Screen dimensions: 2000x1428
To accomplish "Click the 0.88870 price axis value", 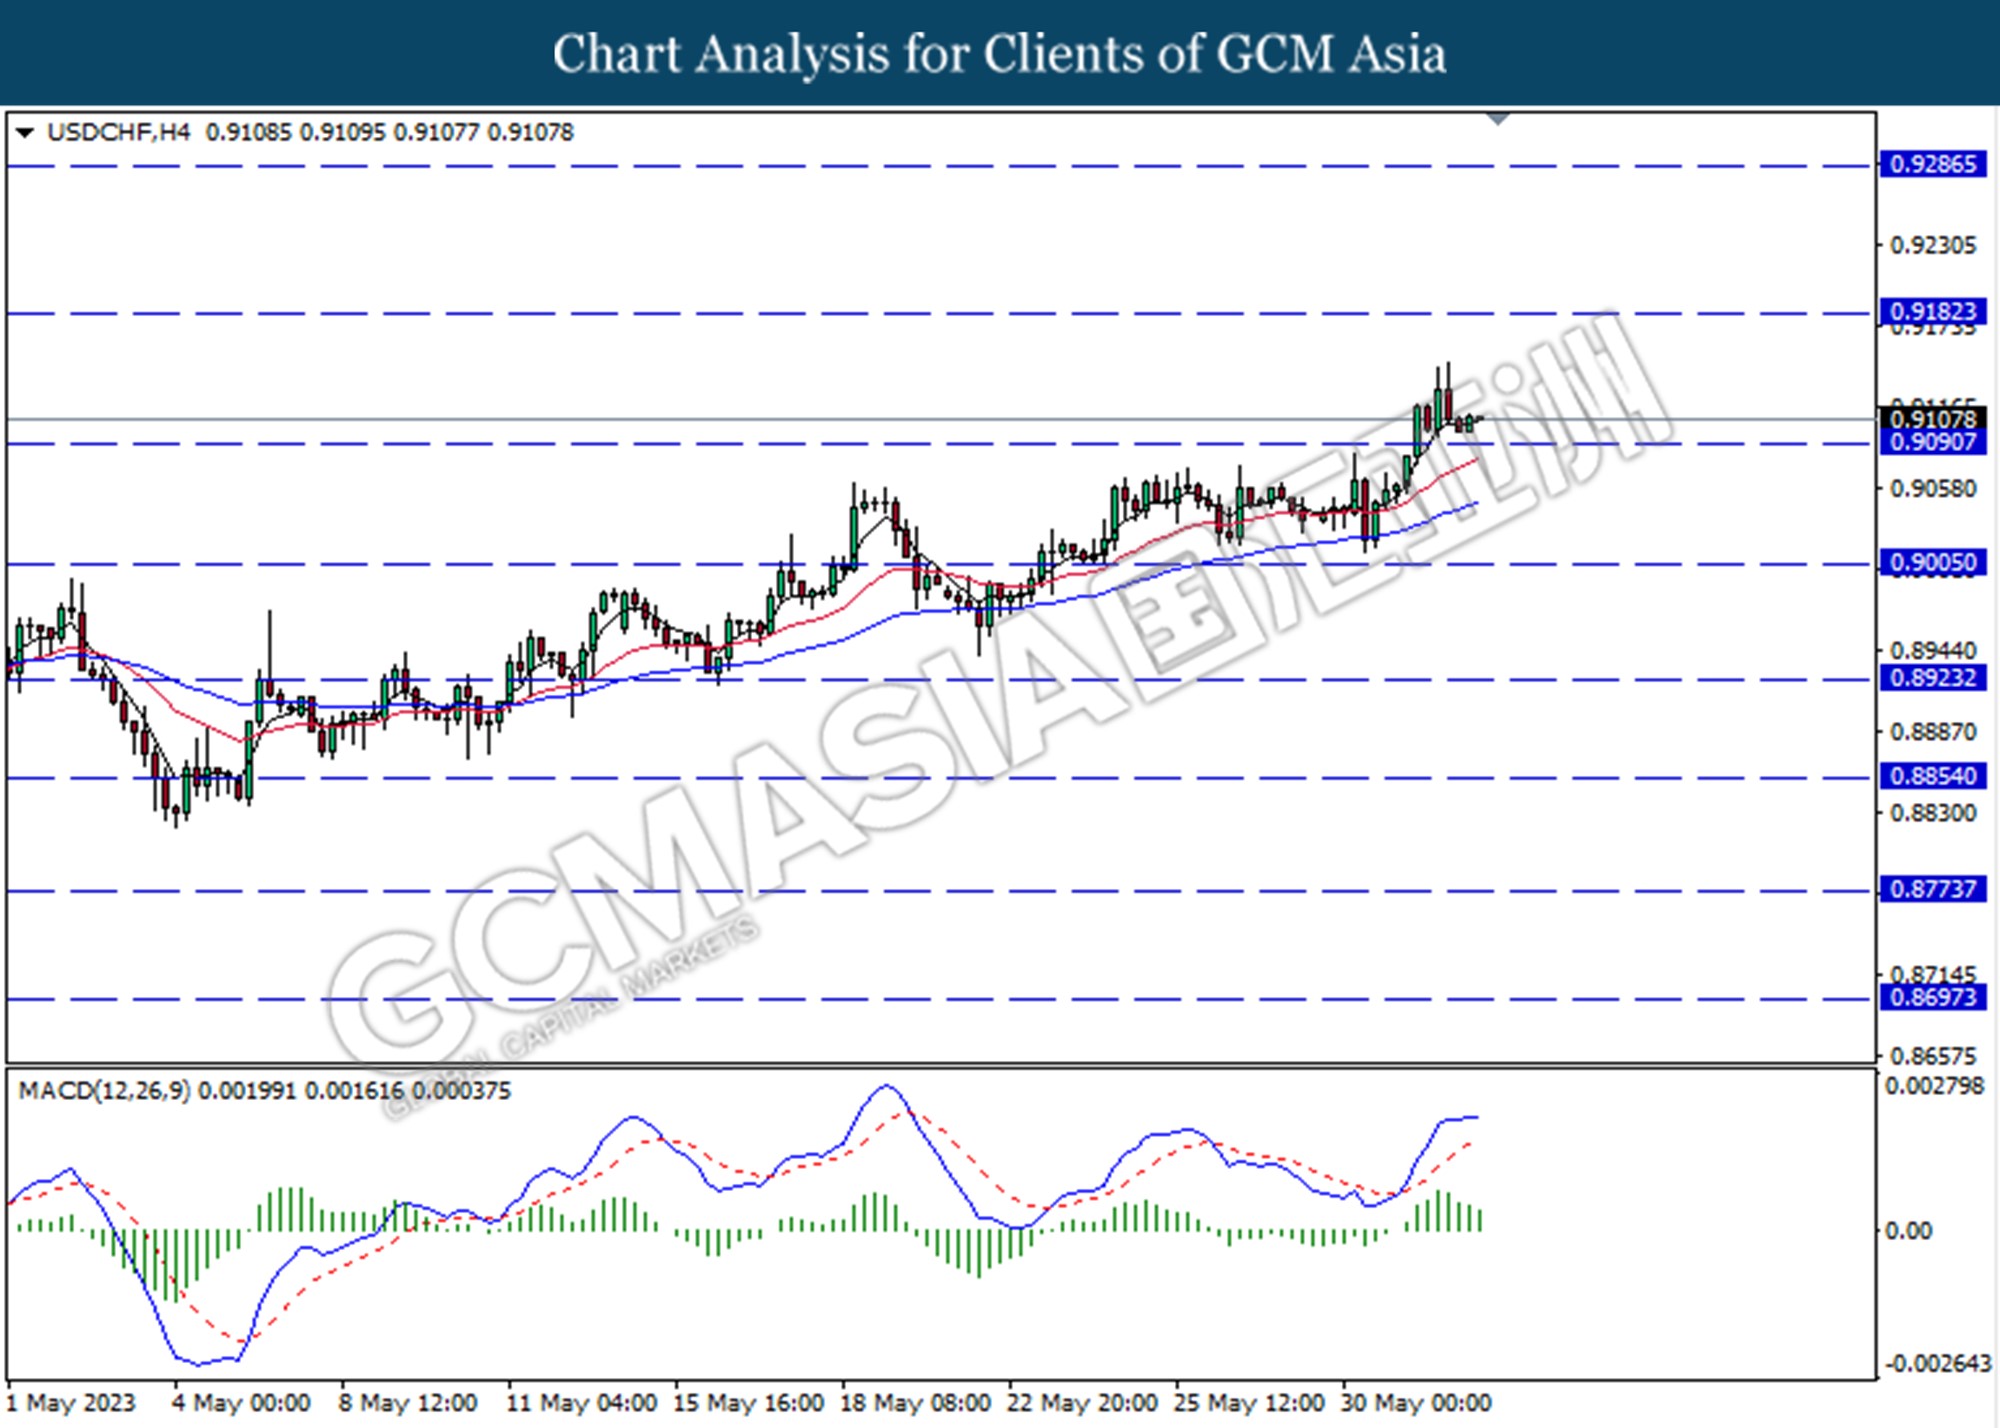I will point(1933,732).
